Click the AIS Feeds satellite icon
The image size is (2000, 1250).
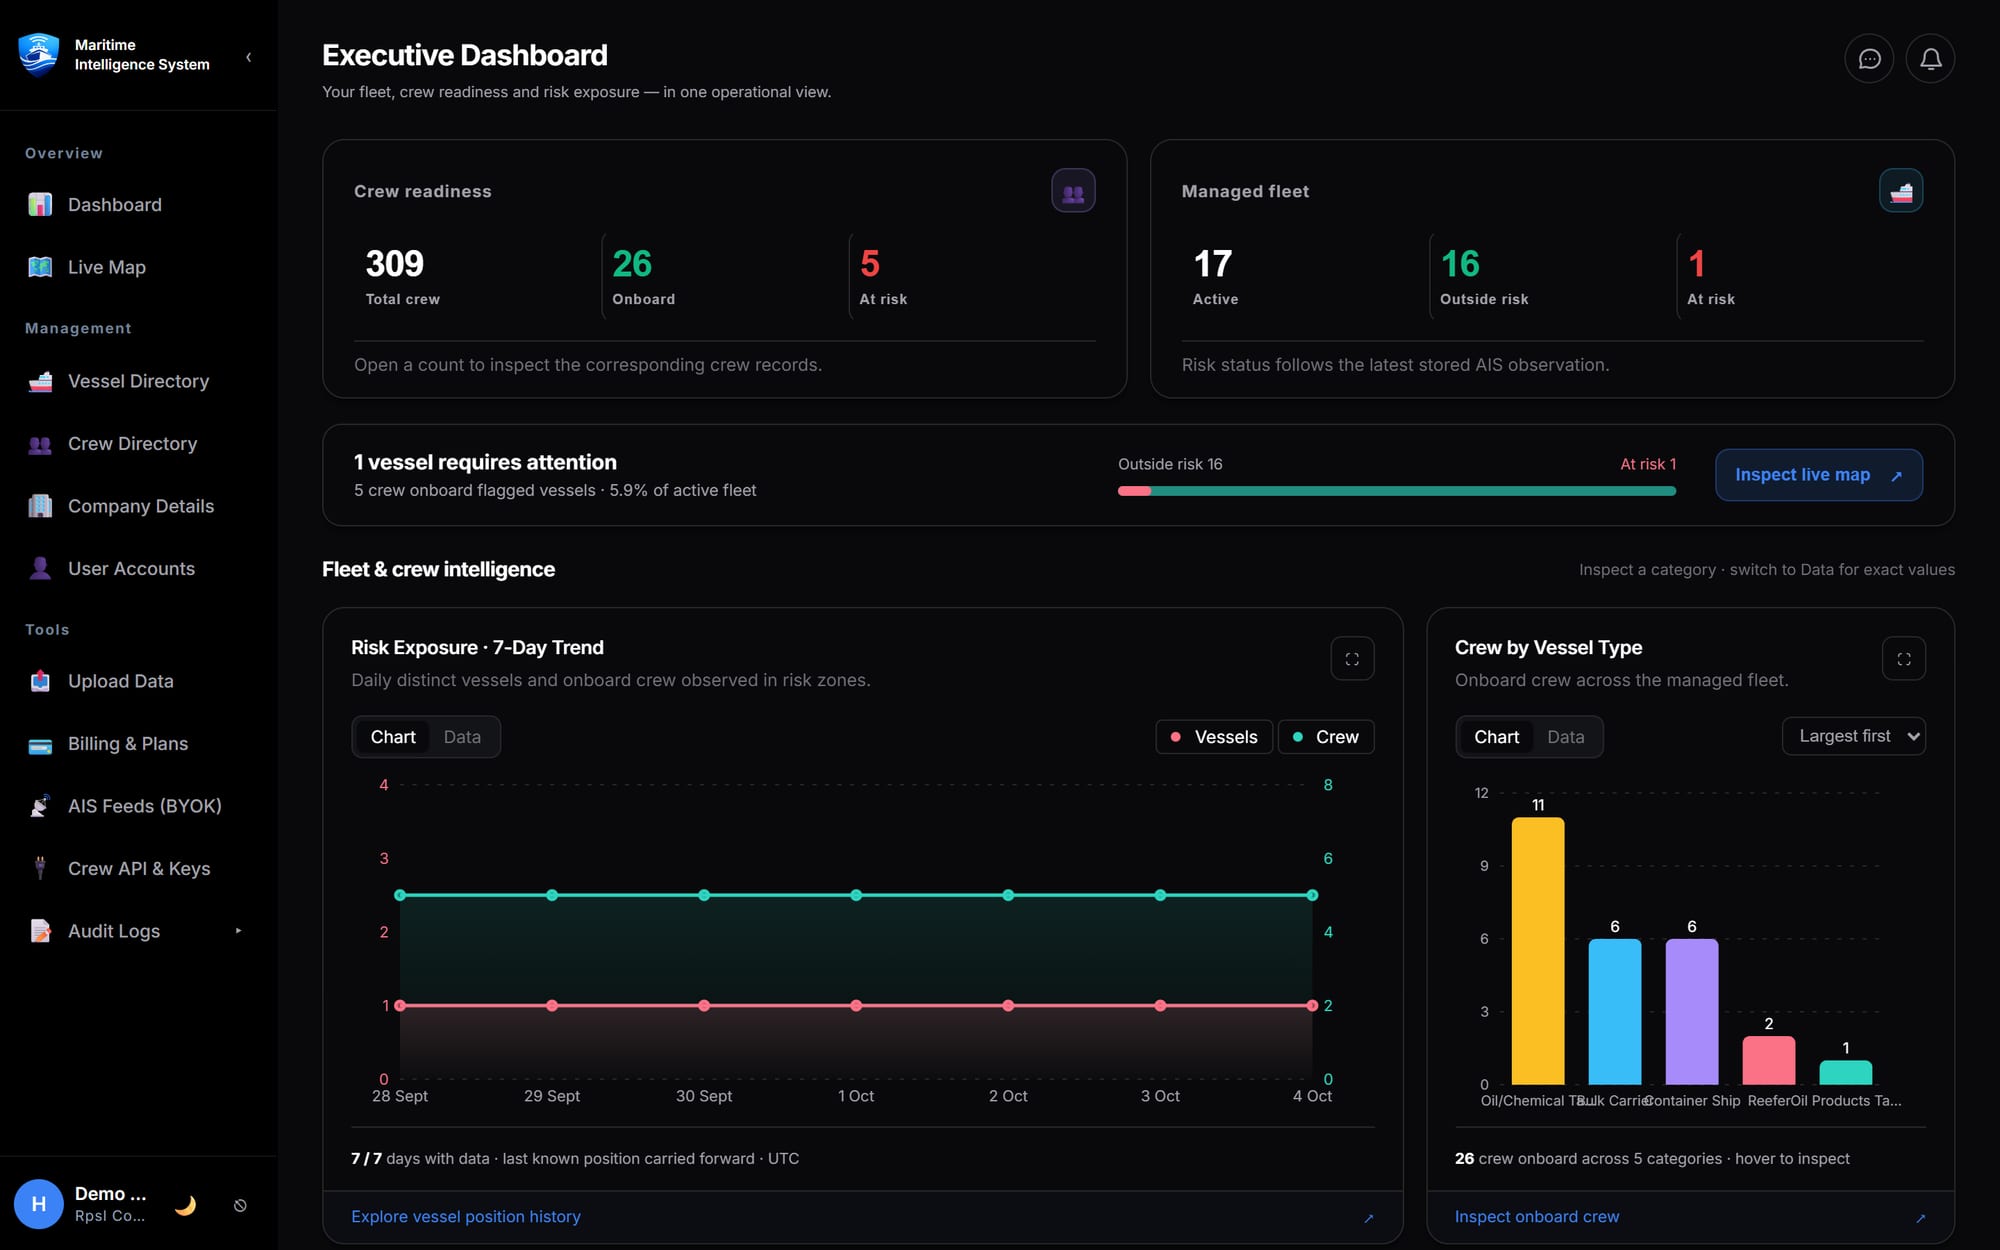pos(40,806)
